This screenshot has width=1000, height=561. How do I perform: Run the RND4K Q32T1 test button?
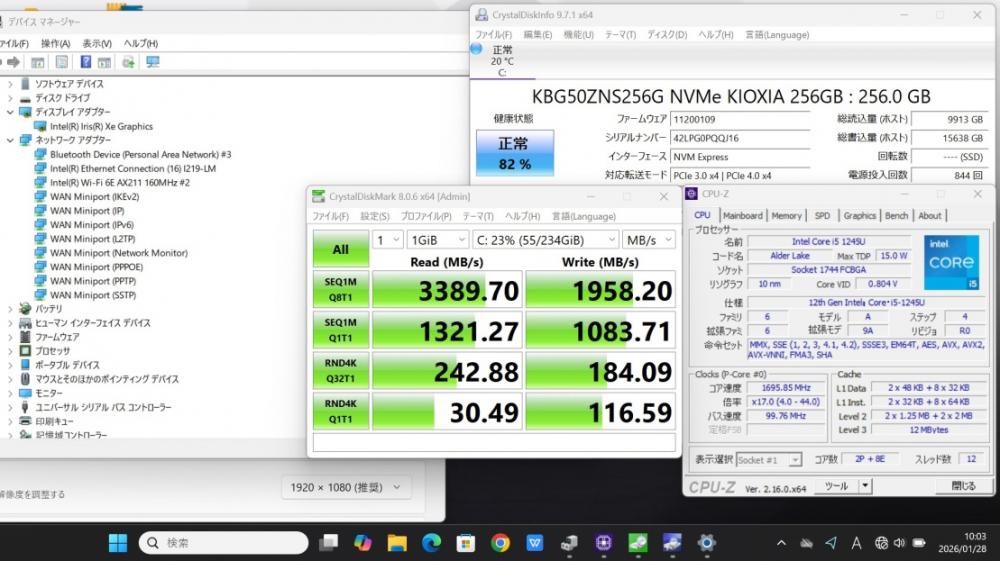coord(341,370)
